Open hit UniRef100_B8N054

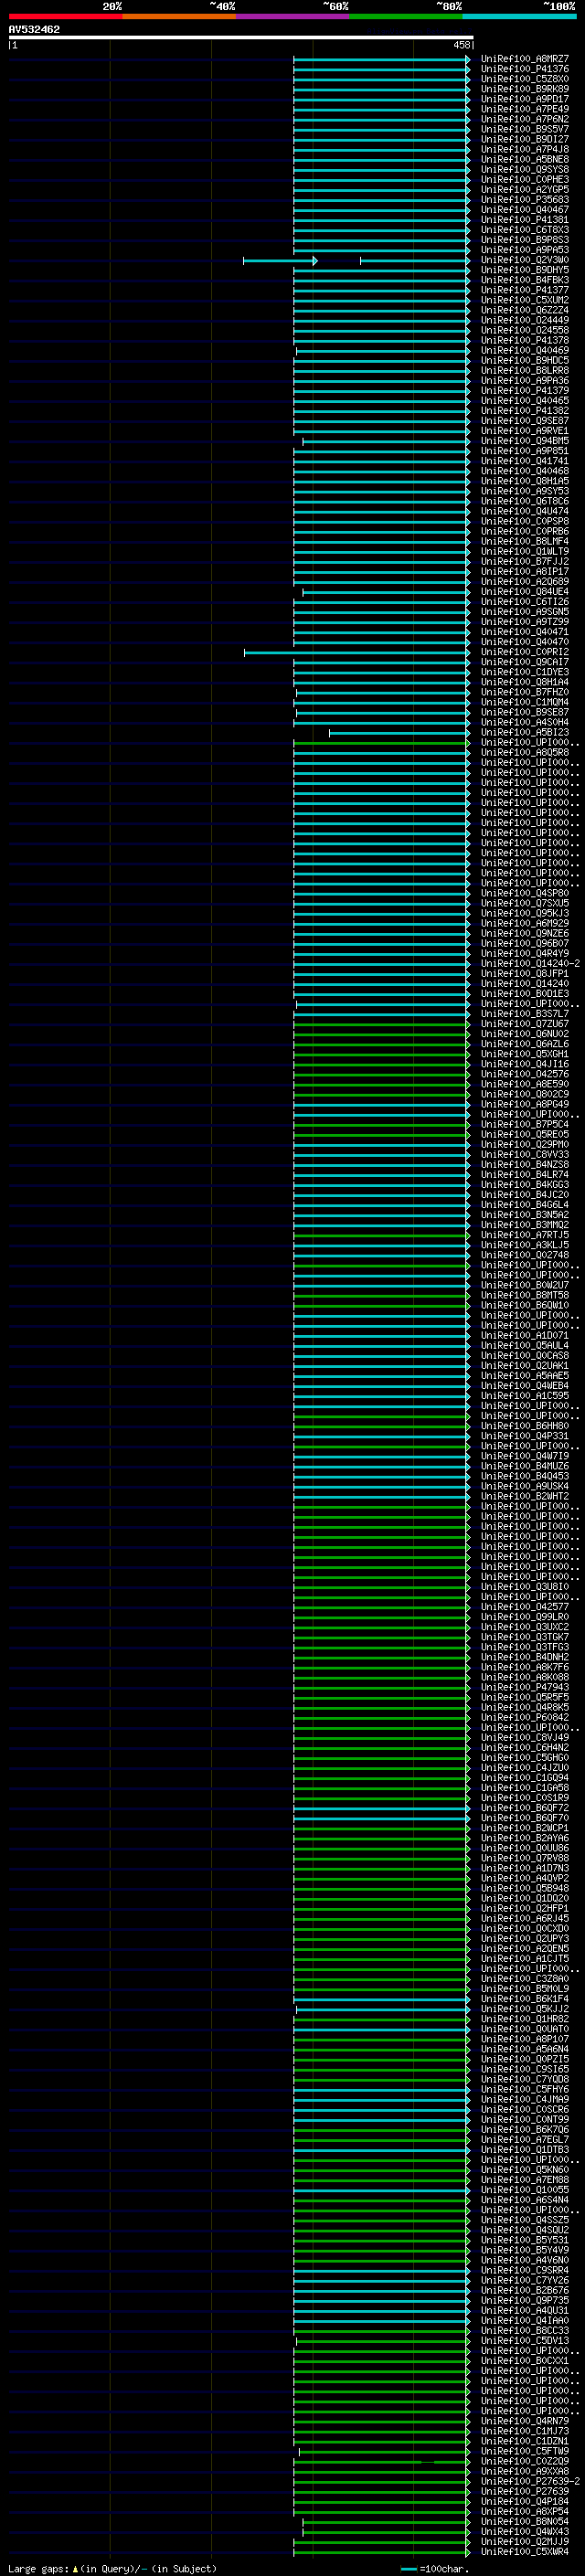[x=524, y=2521]
